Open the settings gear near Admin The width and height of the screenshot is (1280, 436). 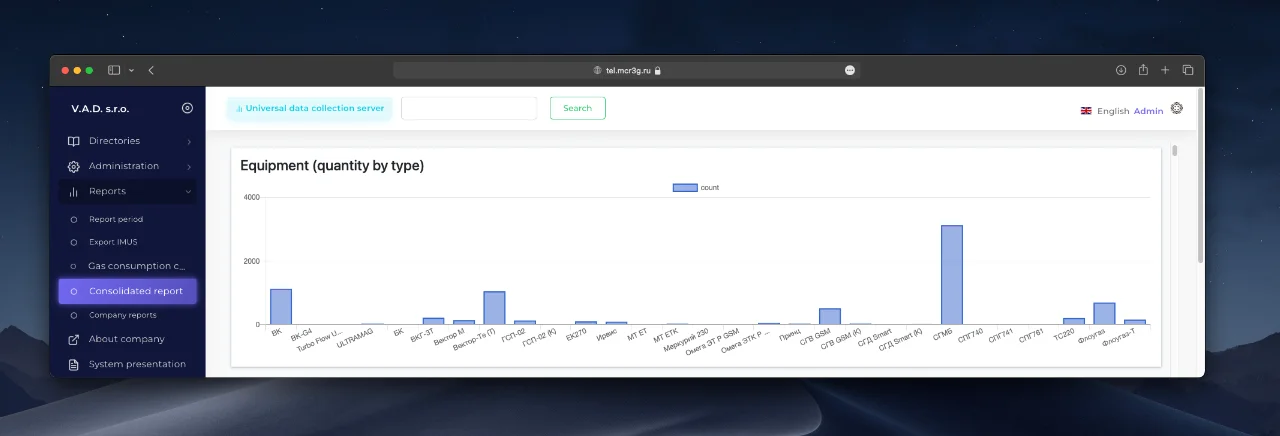(x=1176, y=108)
